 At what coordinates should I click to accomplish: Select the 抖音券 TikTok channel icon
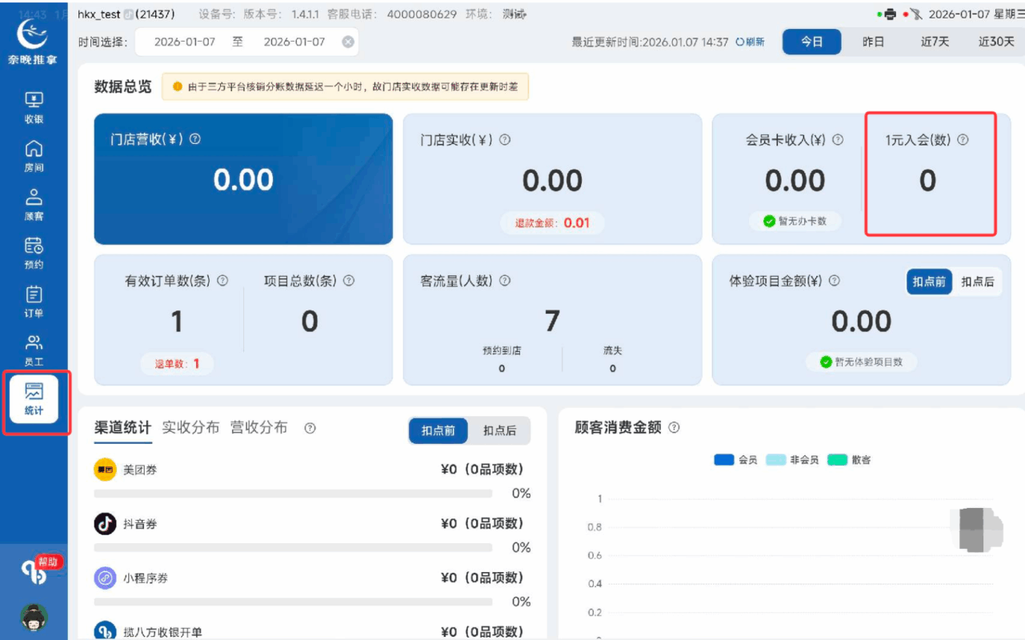pyautogui.click(x=105, y=523)
